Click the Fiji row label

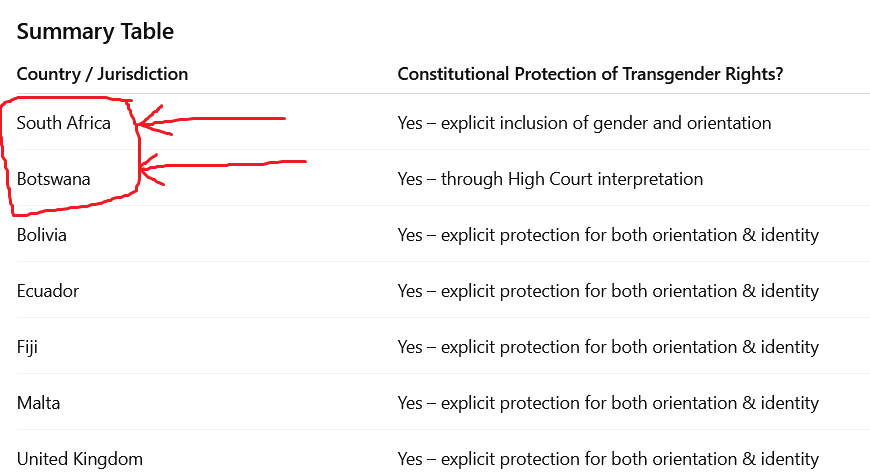coord(27,347)
